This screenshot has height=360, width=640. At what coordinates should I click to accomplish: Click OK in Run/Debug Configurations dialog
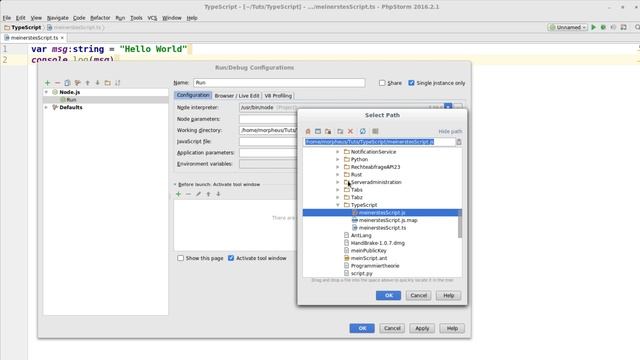(362, 328)
